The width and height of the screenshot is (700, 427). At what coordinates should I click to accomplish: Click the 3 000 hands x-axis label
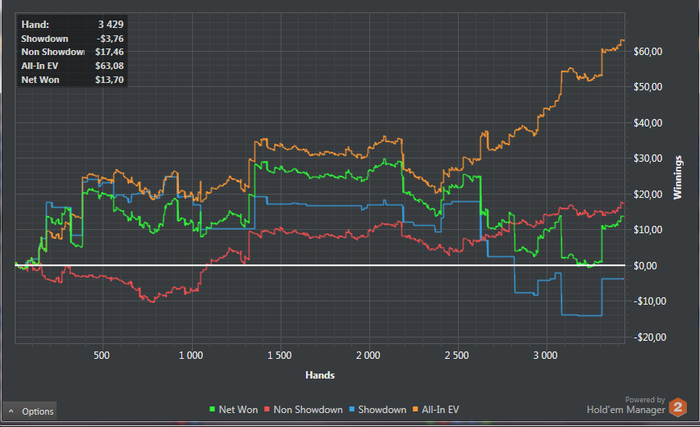pos(545,355)
